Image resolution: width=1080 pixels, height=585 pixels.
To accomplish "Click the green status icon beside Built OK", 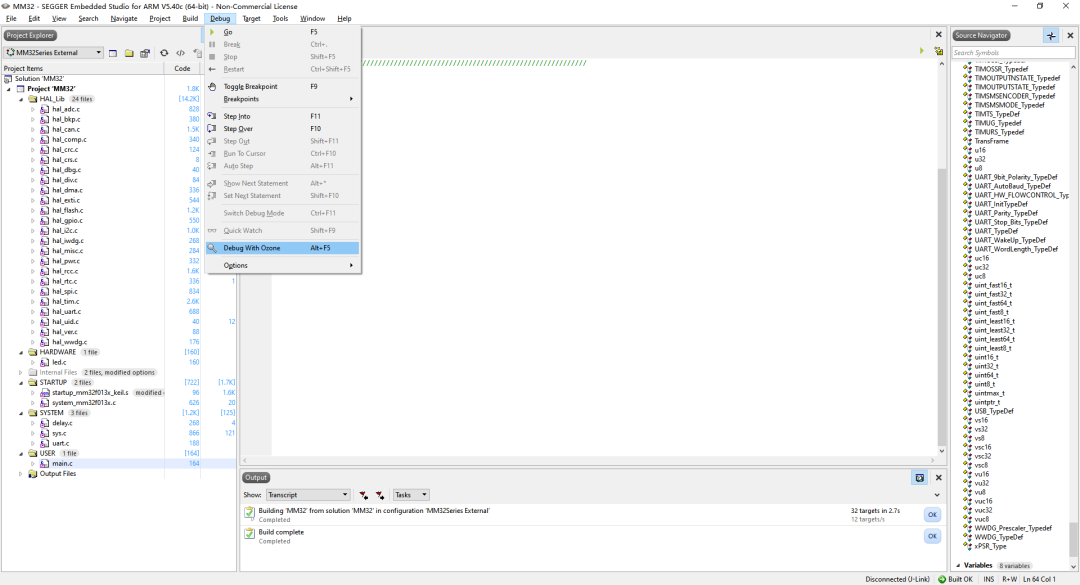I will (942, 579).
